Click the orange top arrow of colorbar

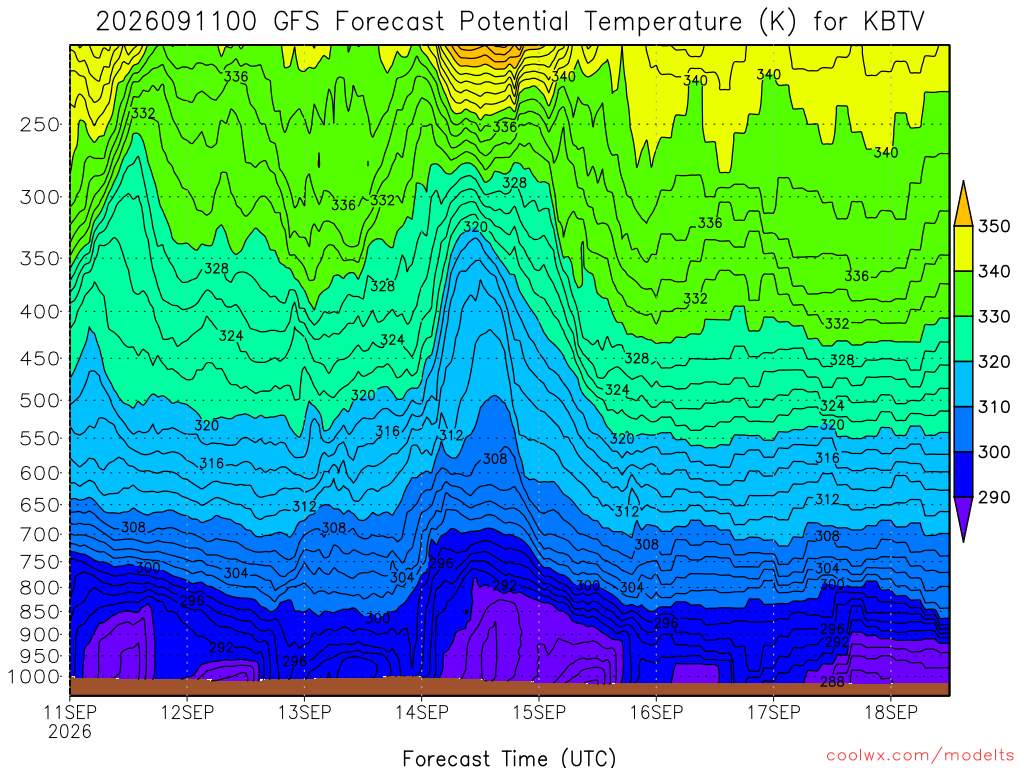tap(963, 206)
